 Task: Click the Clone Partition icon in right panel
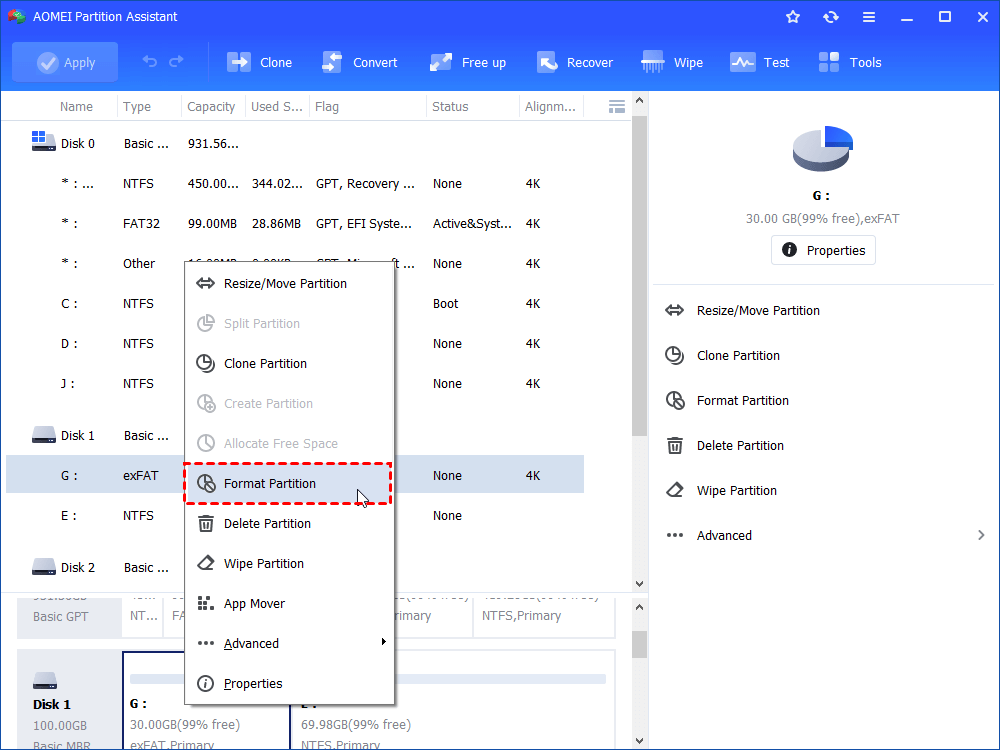675,355
